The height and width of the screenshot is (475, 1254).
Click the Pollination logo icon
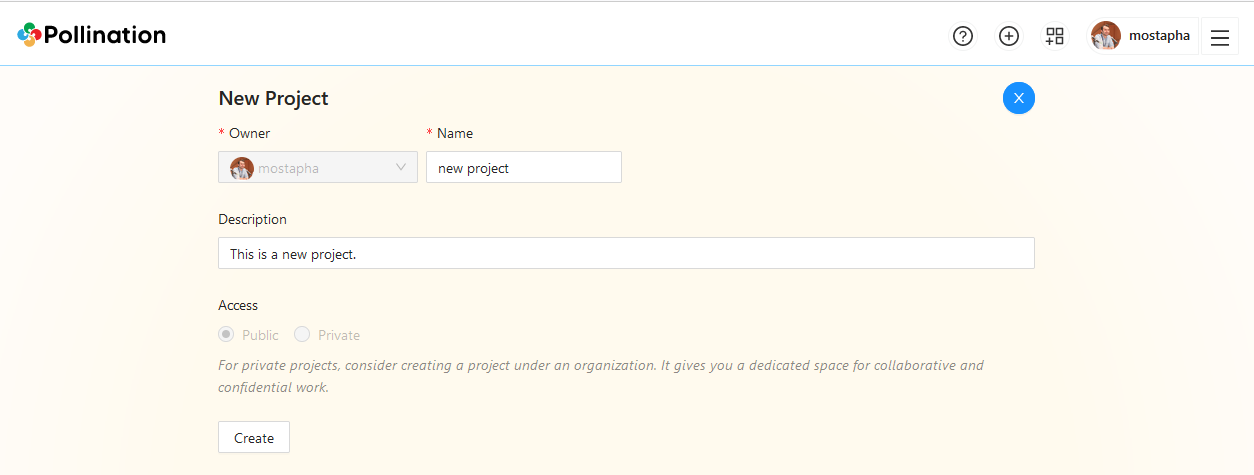pos(29,35)
